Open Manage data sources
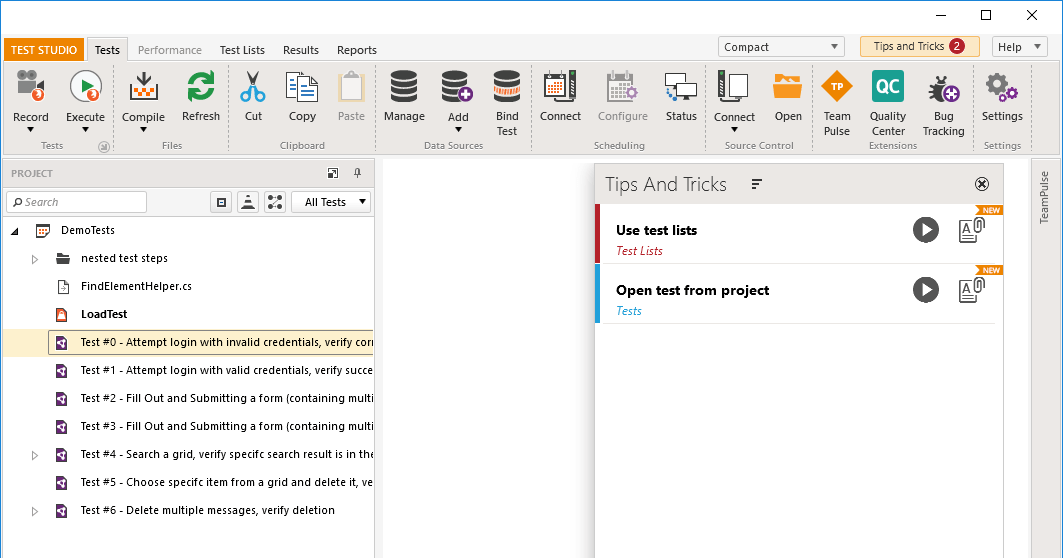 [404, 88]
